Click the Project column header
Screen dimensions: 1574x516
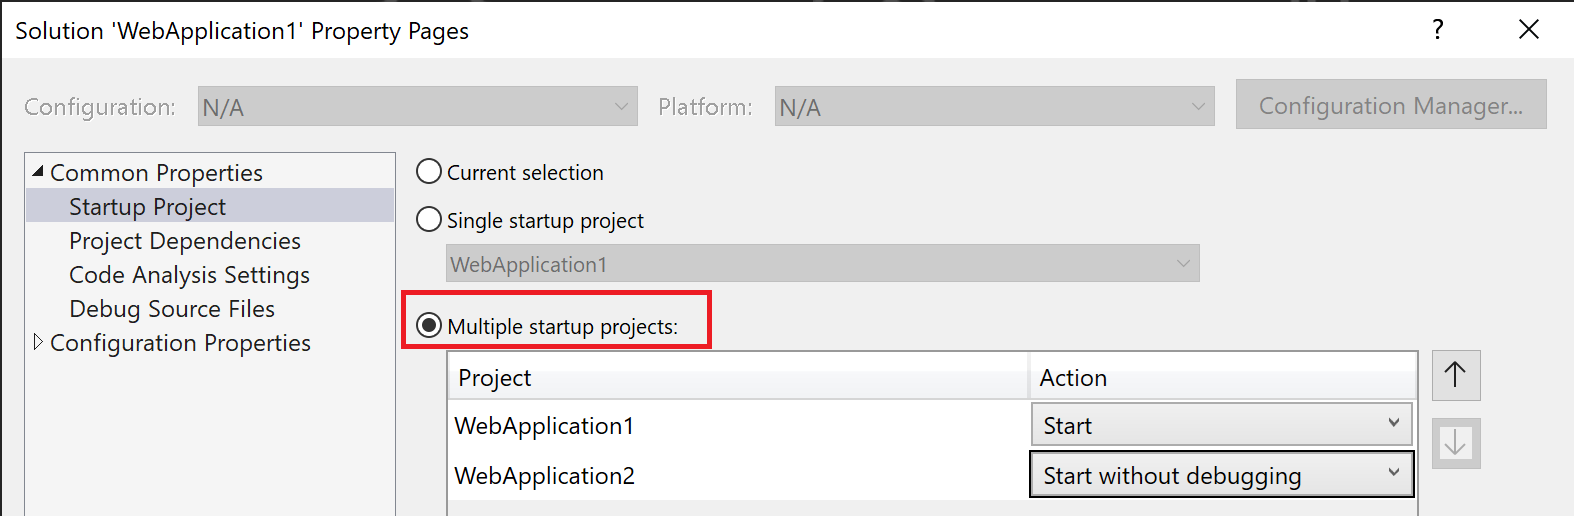coord(738,377)
